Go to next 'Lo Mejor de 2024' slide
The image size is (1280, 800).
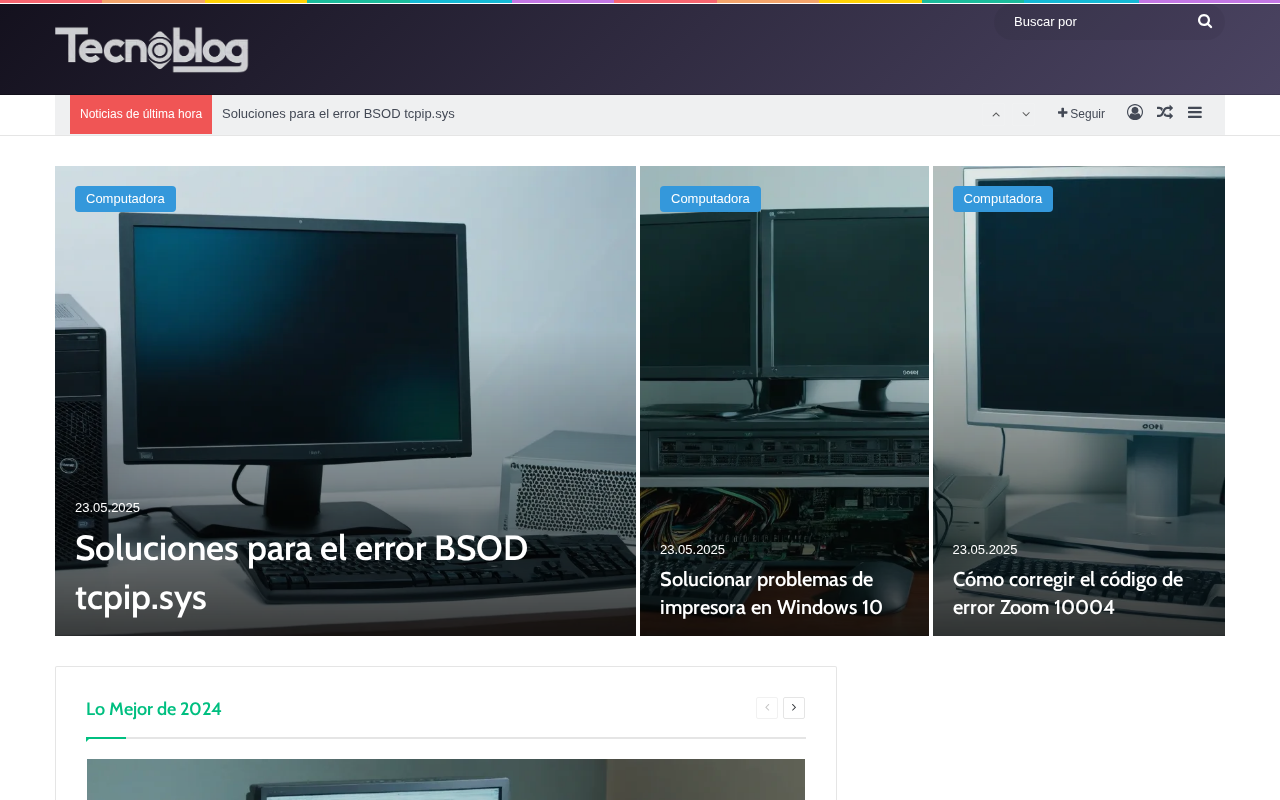pyautogui.click(x=794, y=708)
